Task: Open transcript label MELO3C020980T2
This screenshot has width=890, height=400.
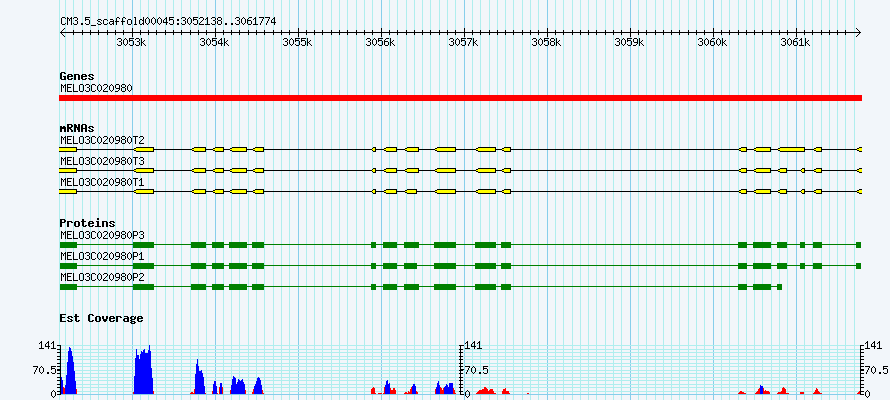Action: (102, 140)
